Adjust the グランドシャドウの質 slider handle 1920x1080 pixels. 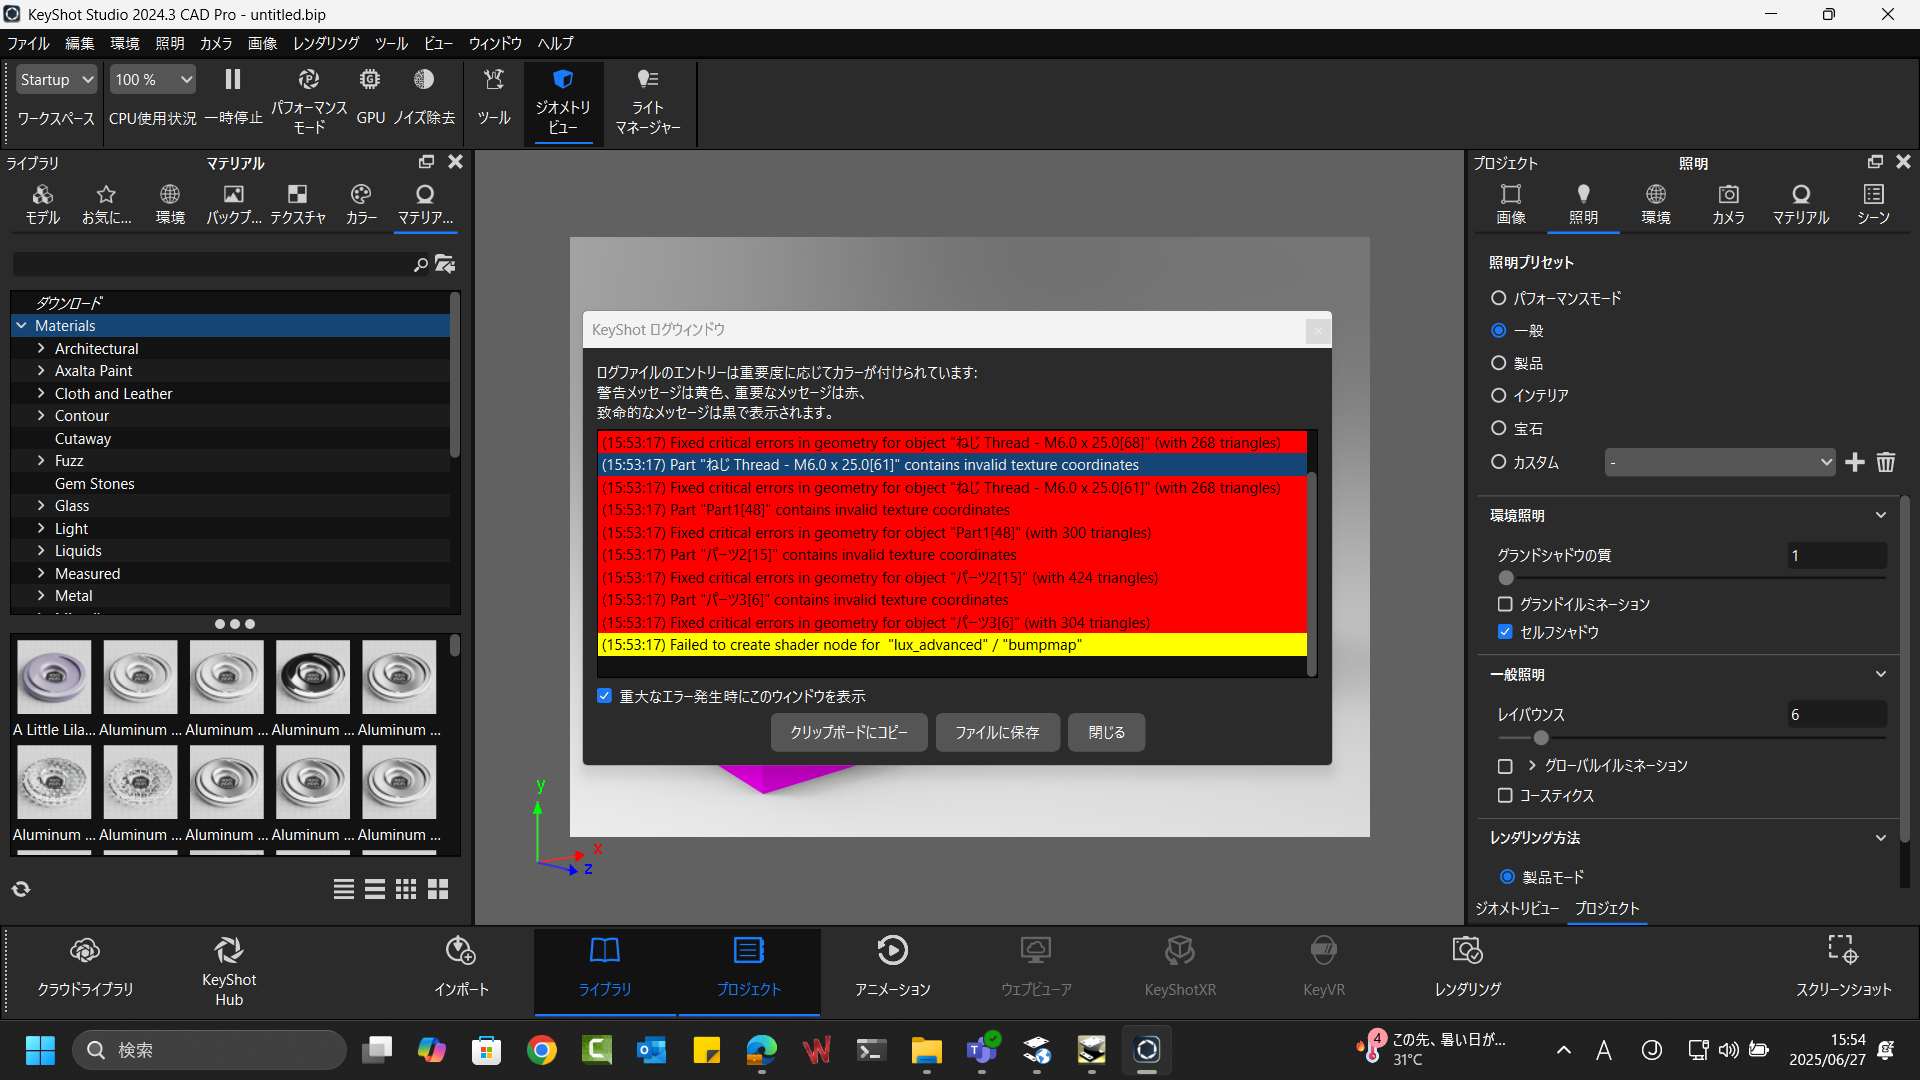[x=1506, y=578]
